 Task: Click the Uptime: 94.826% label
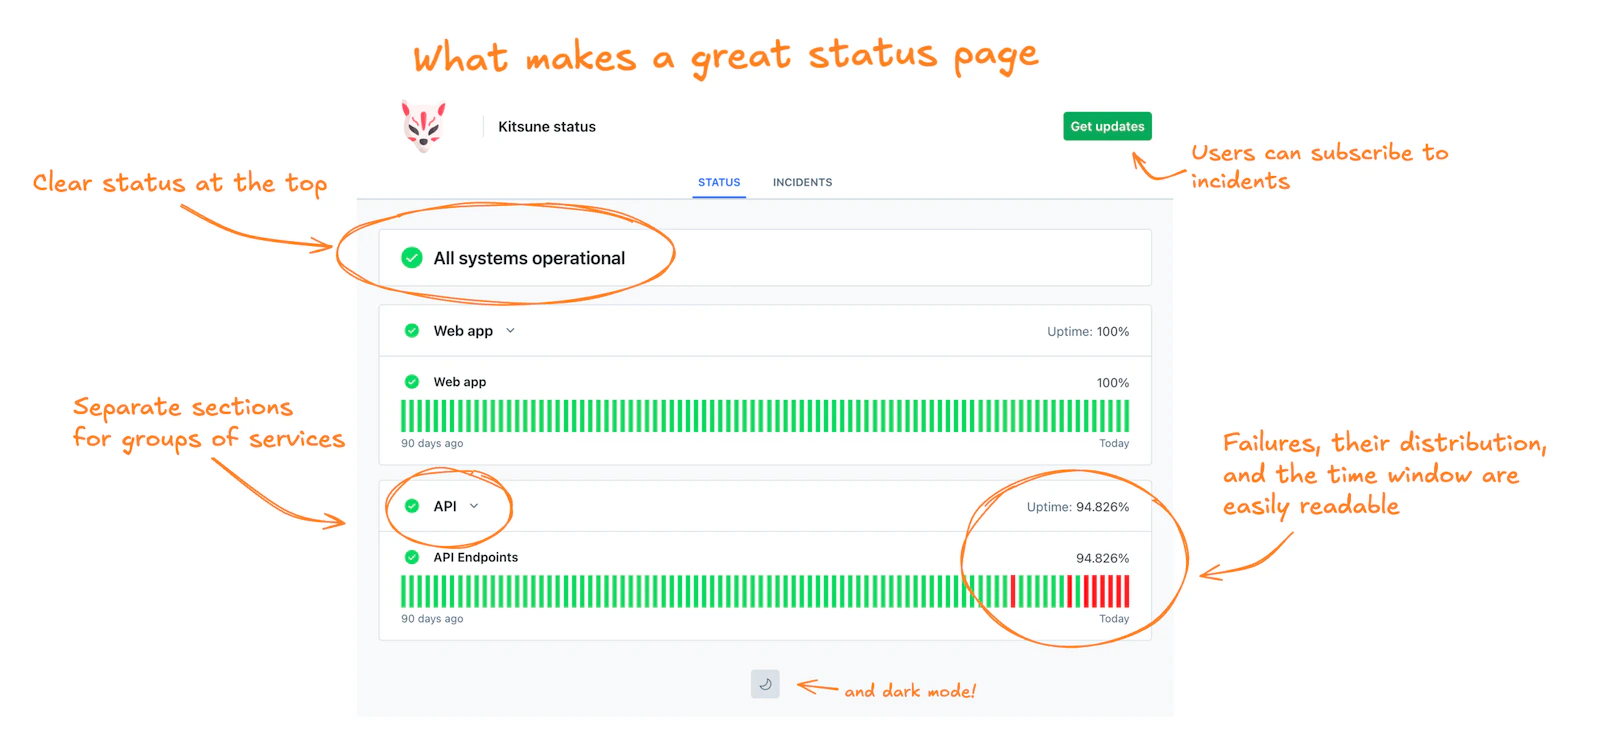click(x=1078, y=507)
